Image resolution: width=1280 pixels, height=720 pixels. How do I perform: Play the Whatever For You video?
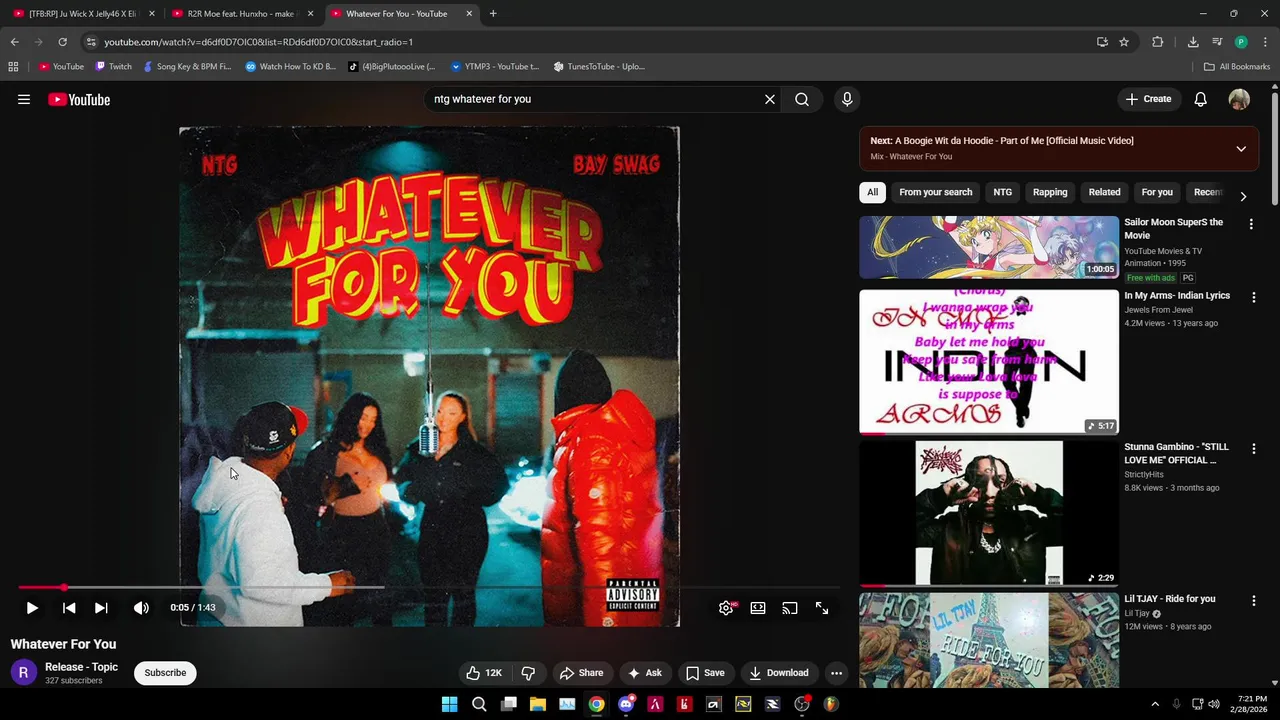32,607
